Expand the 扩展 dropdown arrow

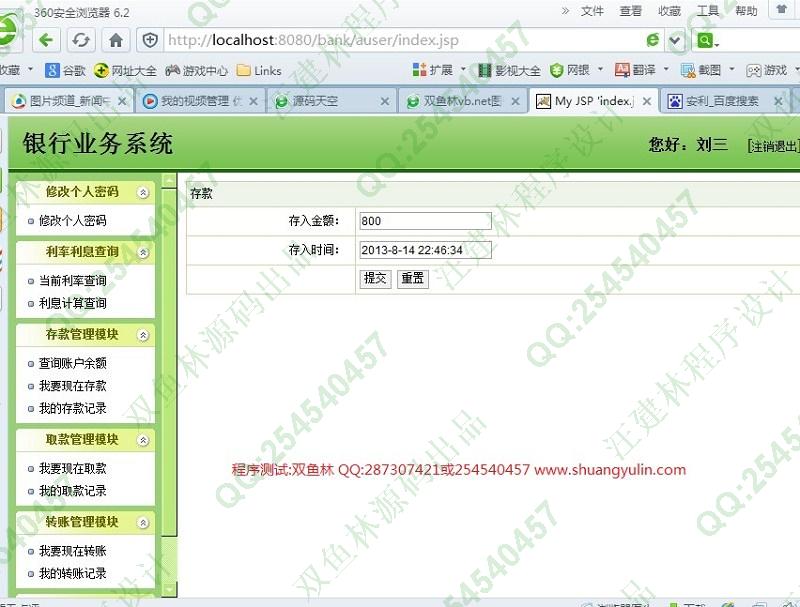[463, 69]
